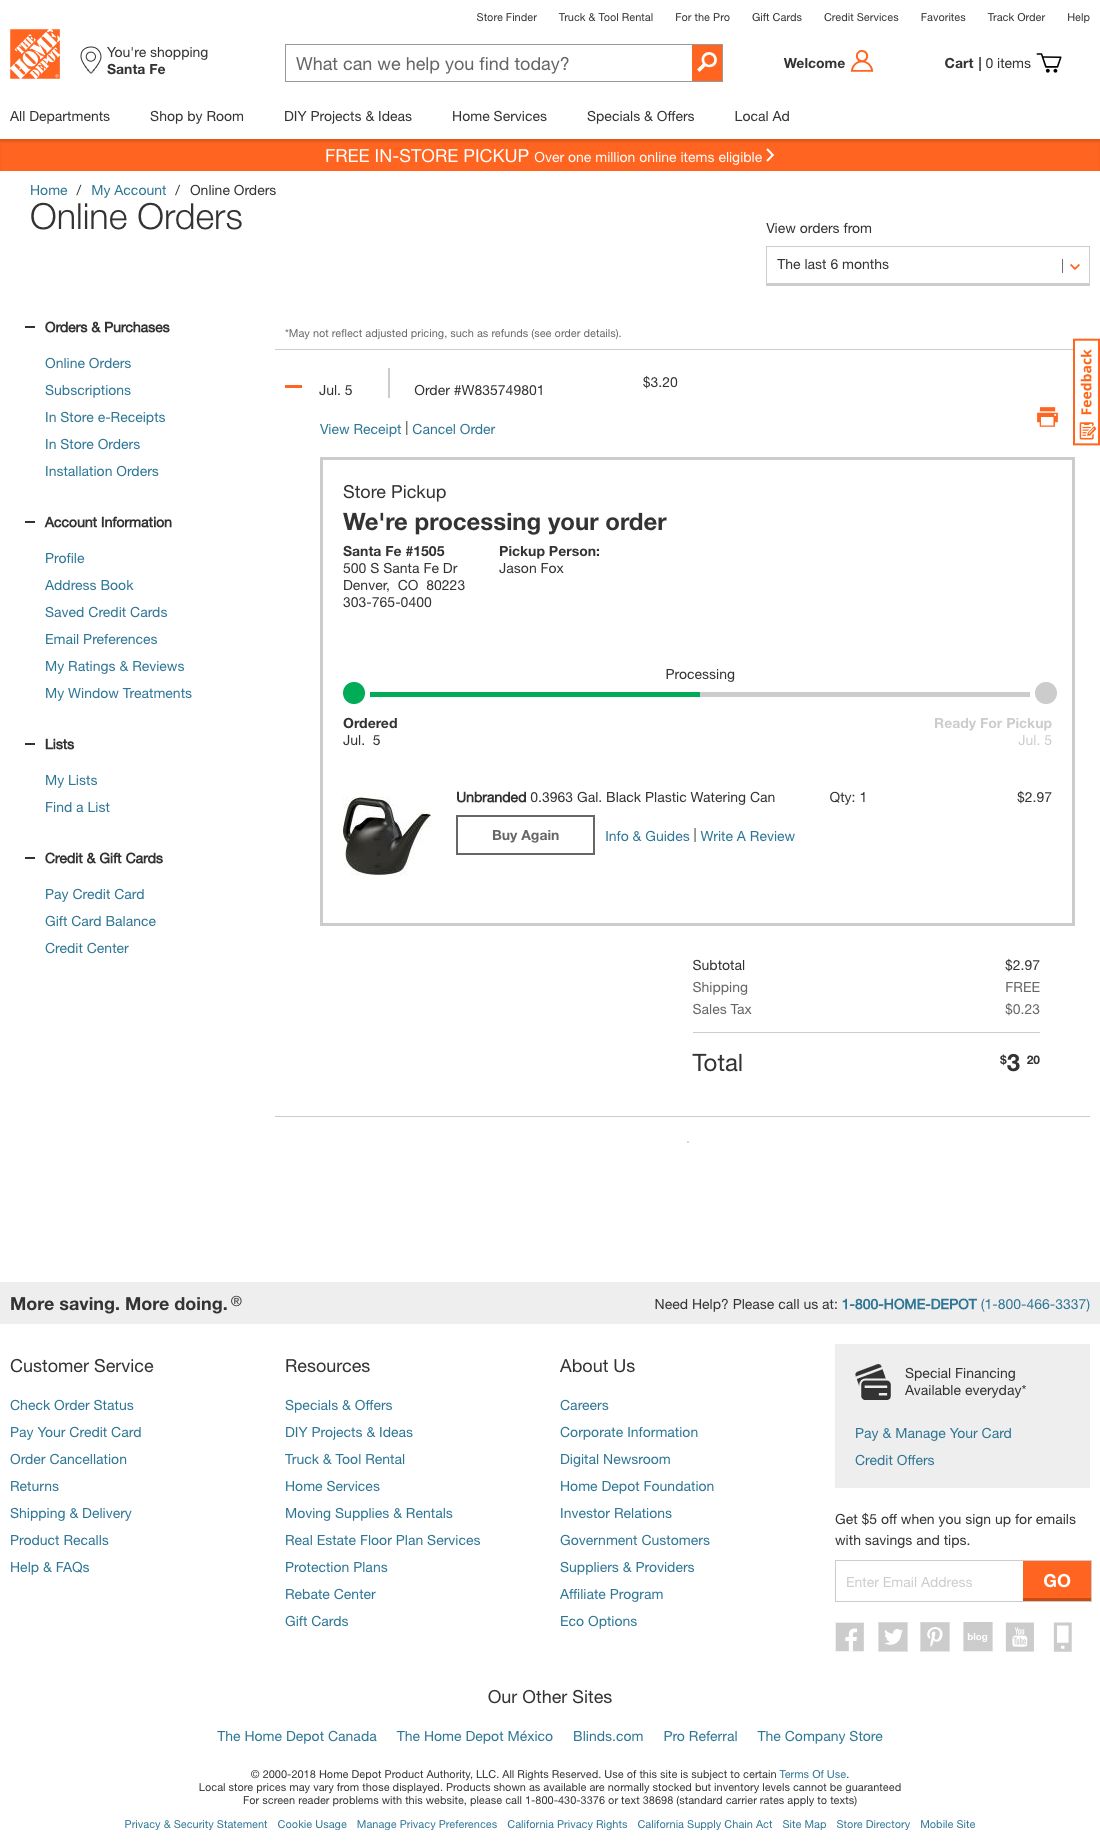Open the My Lists link
Screen dimensions: 1100x1843
click(x=71, y=780)
